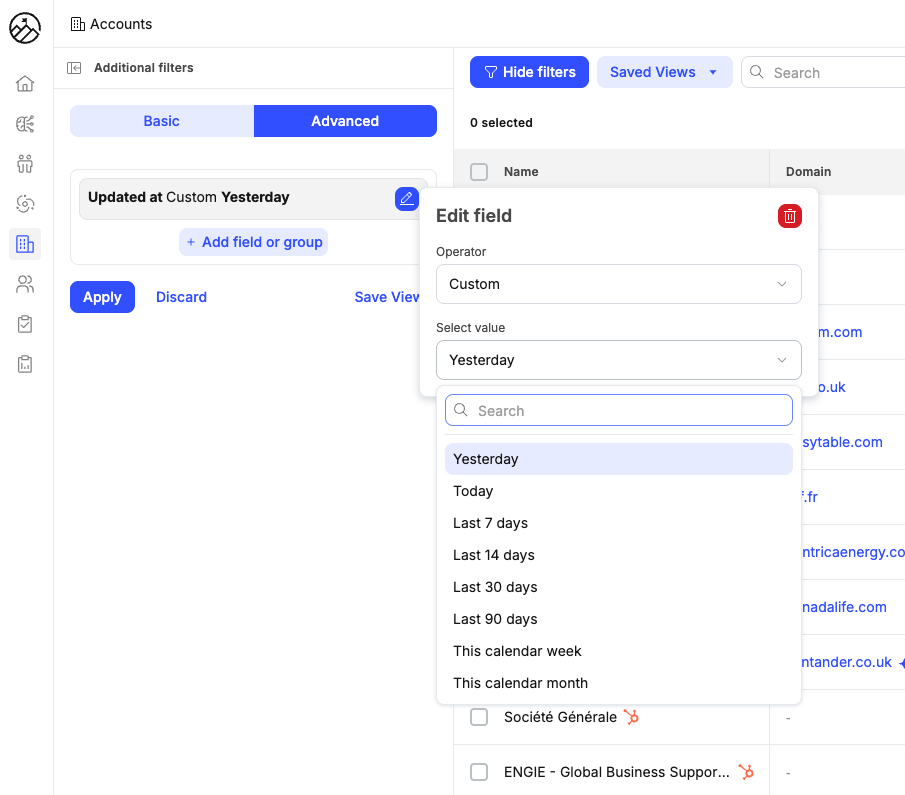Check the Société Générale row checkbox

pyautogui.click(x=479, y=717)
